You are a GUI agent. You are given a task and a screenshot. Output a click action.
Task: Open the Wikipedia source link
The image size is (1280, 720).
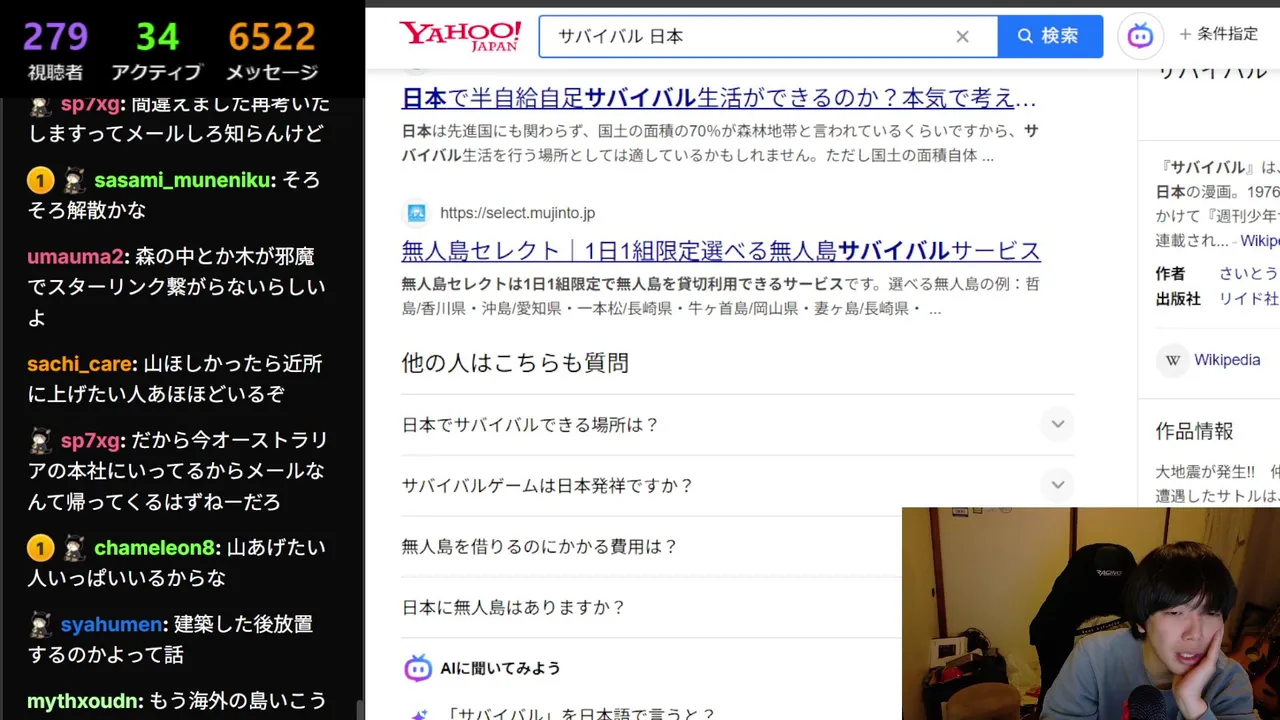[x=1227, y=360]
